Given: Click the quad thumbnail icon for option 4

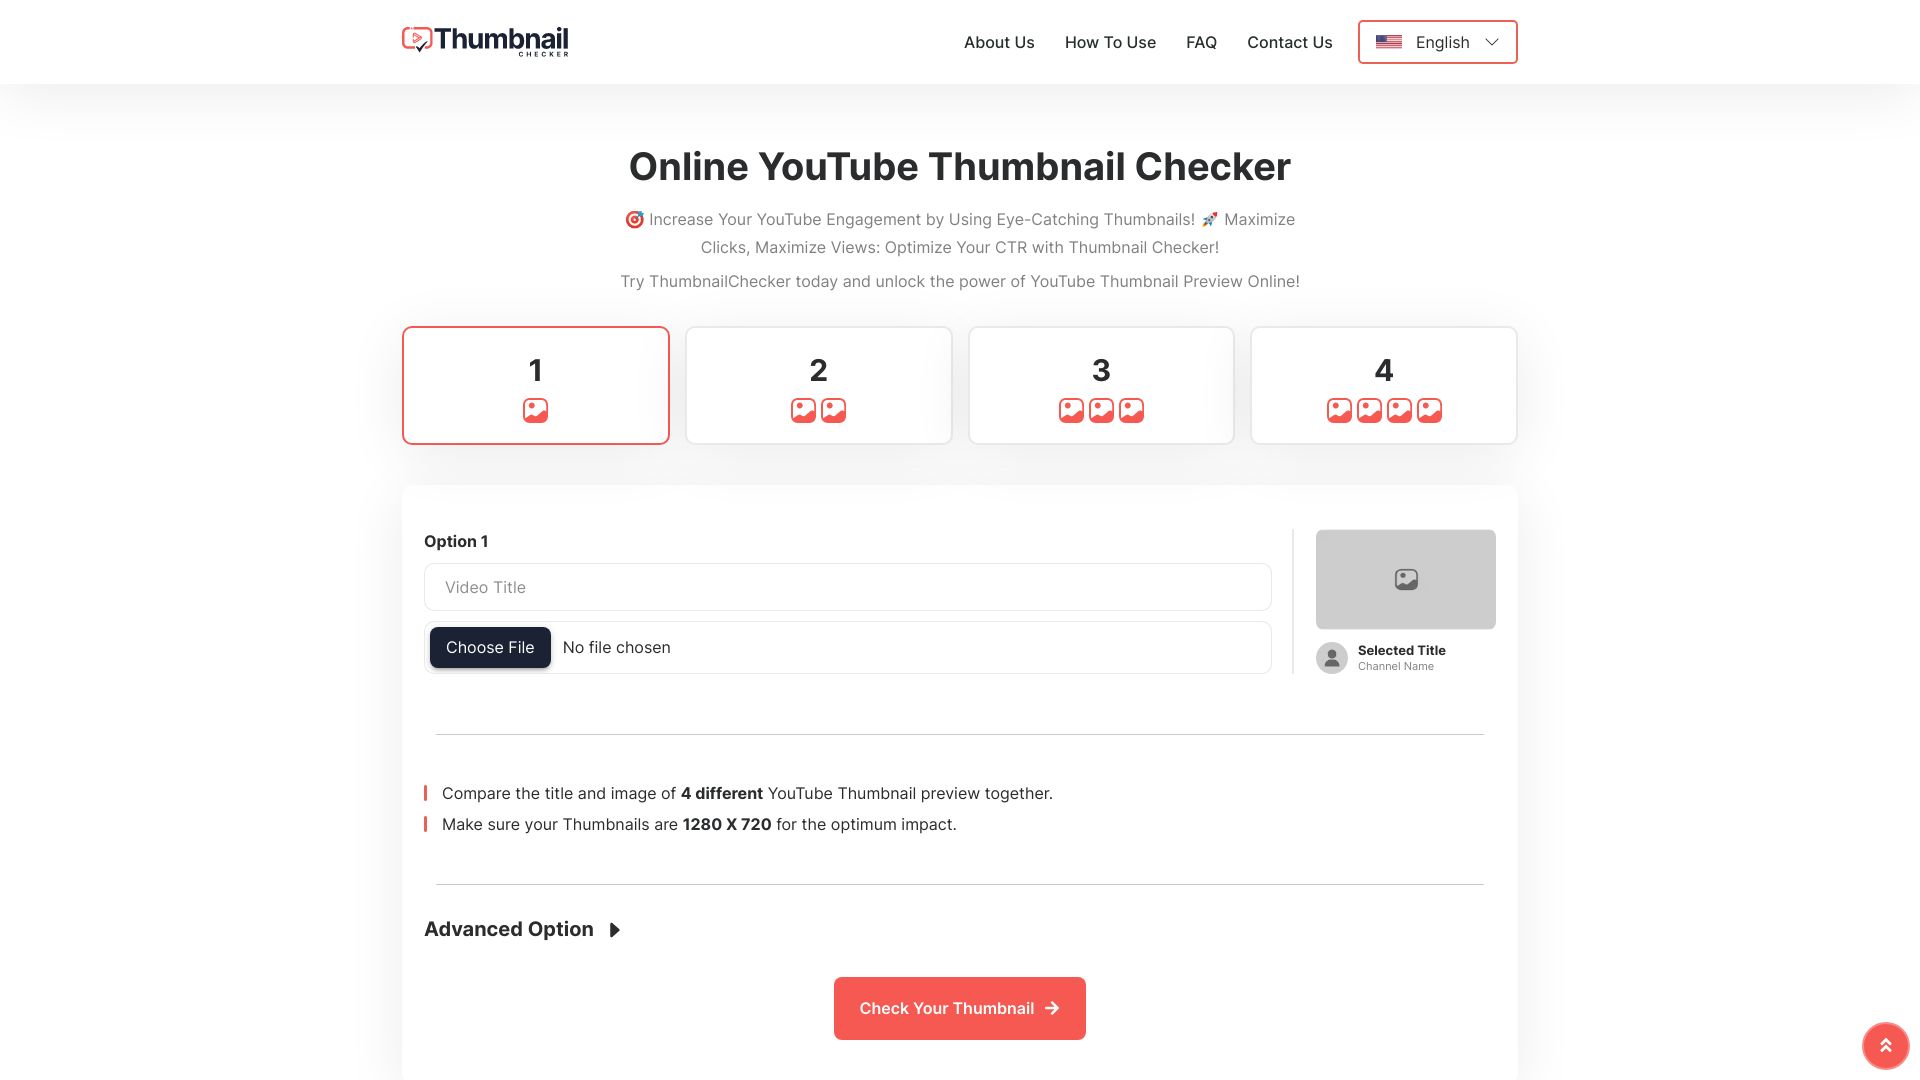Looking at the screenshot, I should click(1383, 410).
